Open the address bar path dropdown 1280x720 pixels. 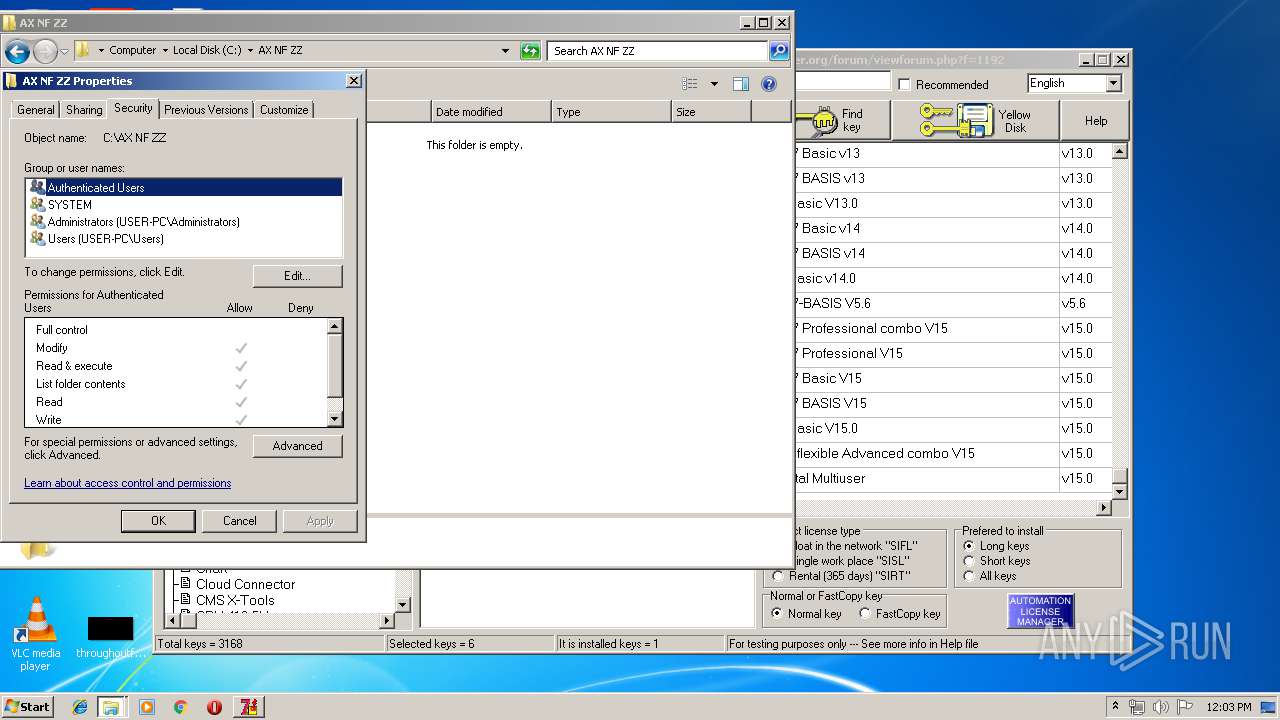point(505,51)
